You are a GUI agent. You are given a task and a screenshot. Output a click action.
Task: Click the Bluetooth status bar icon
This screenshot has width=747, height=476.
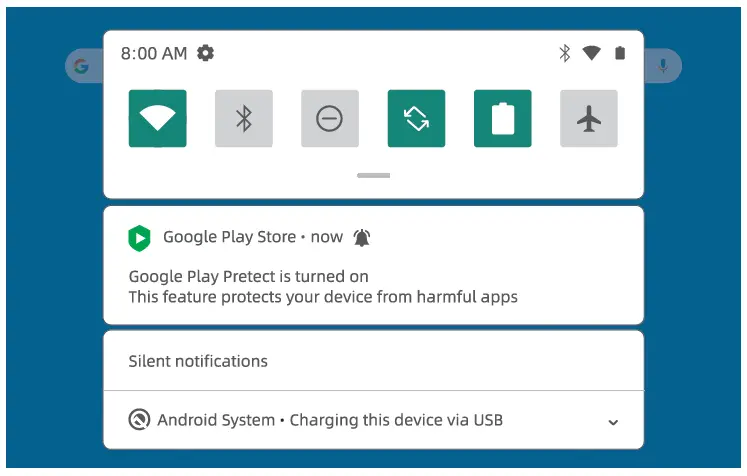point(565,53)
